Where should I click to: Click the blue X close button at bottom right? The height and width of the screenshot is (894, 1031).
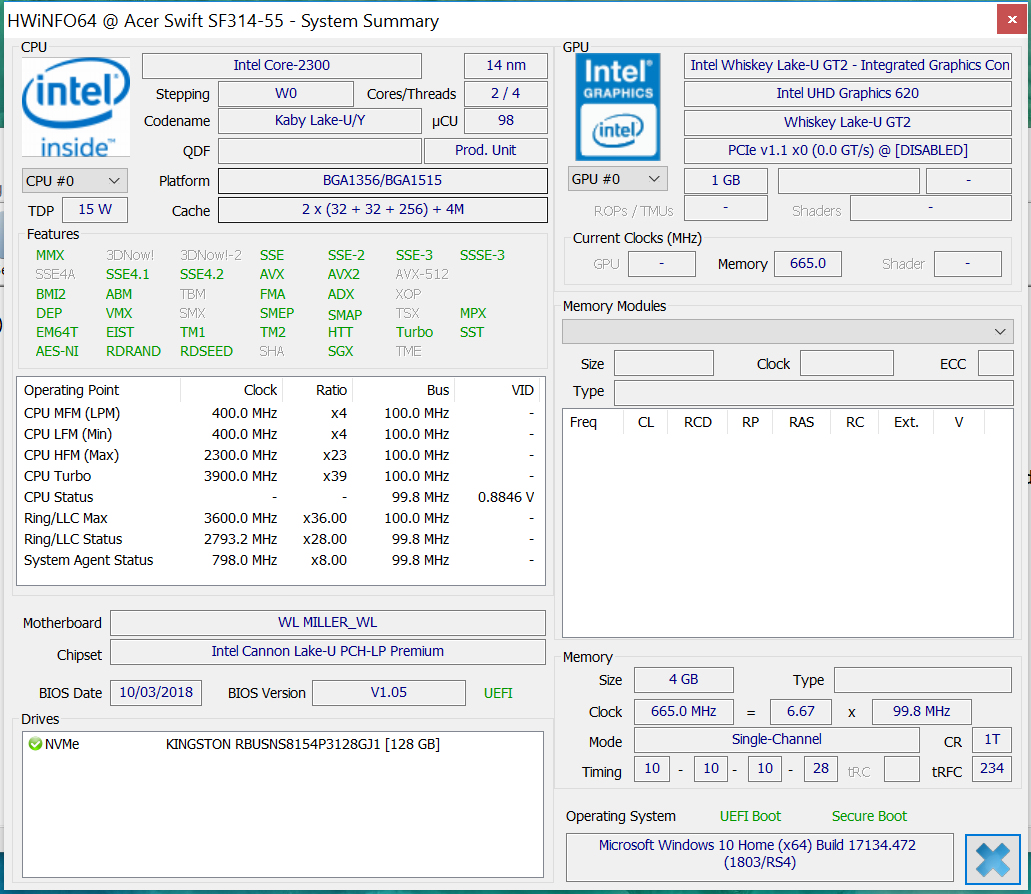(x=992, y=859)
